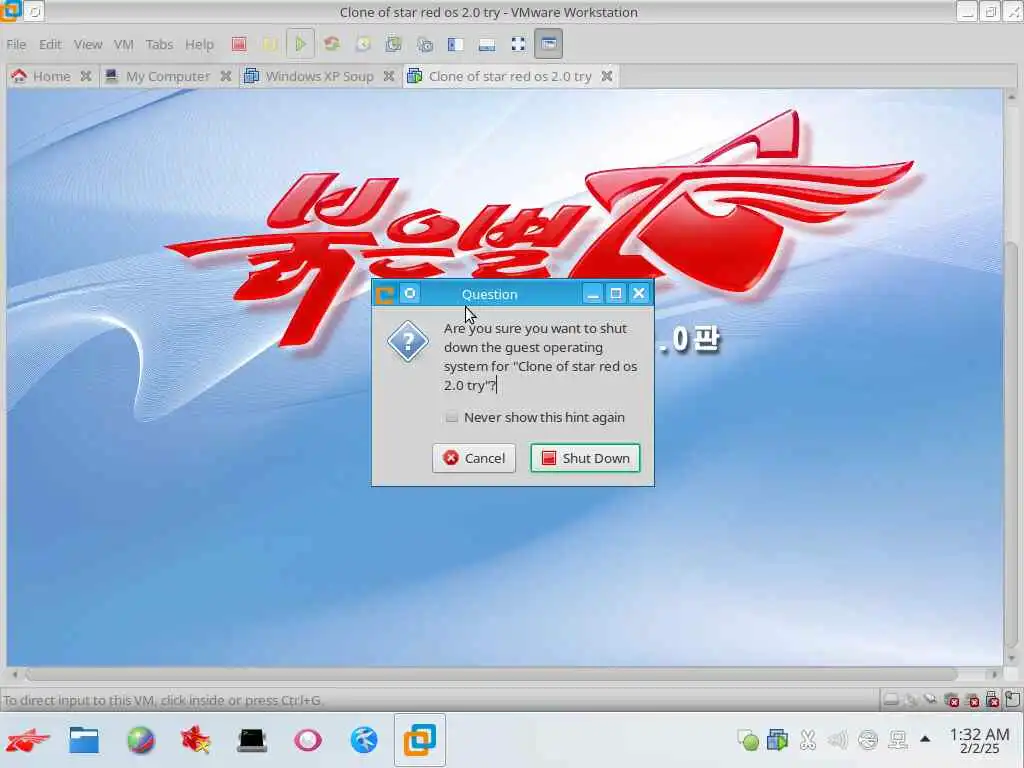Click the VMware icon in Question dialog titlebar
Screen dimensions: 1024x768
click(x=385, y=295)
